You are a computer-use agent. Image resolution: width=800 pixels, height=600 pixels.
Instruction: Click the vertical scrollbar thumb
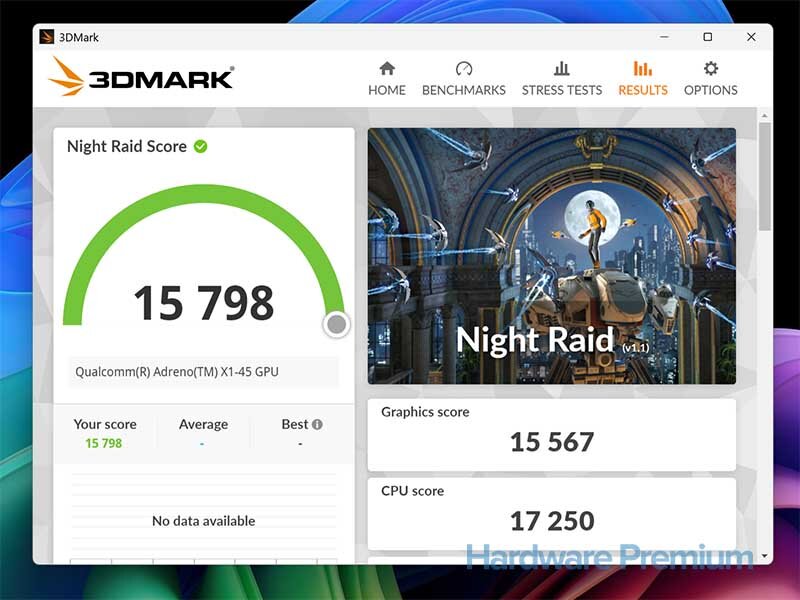764,176
